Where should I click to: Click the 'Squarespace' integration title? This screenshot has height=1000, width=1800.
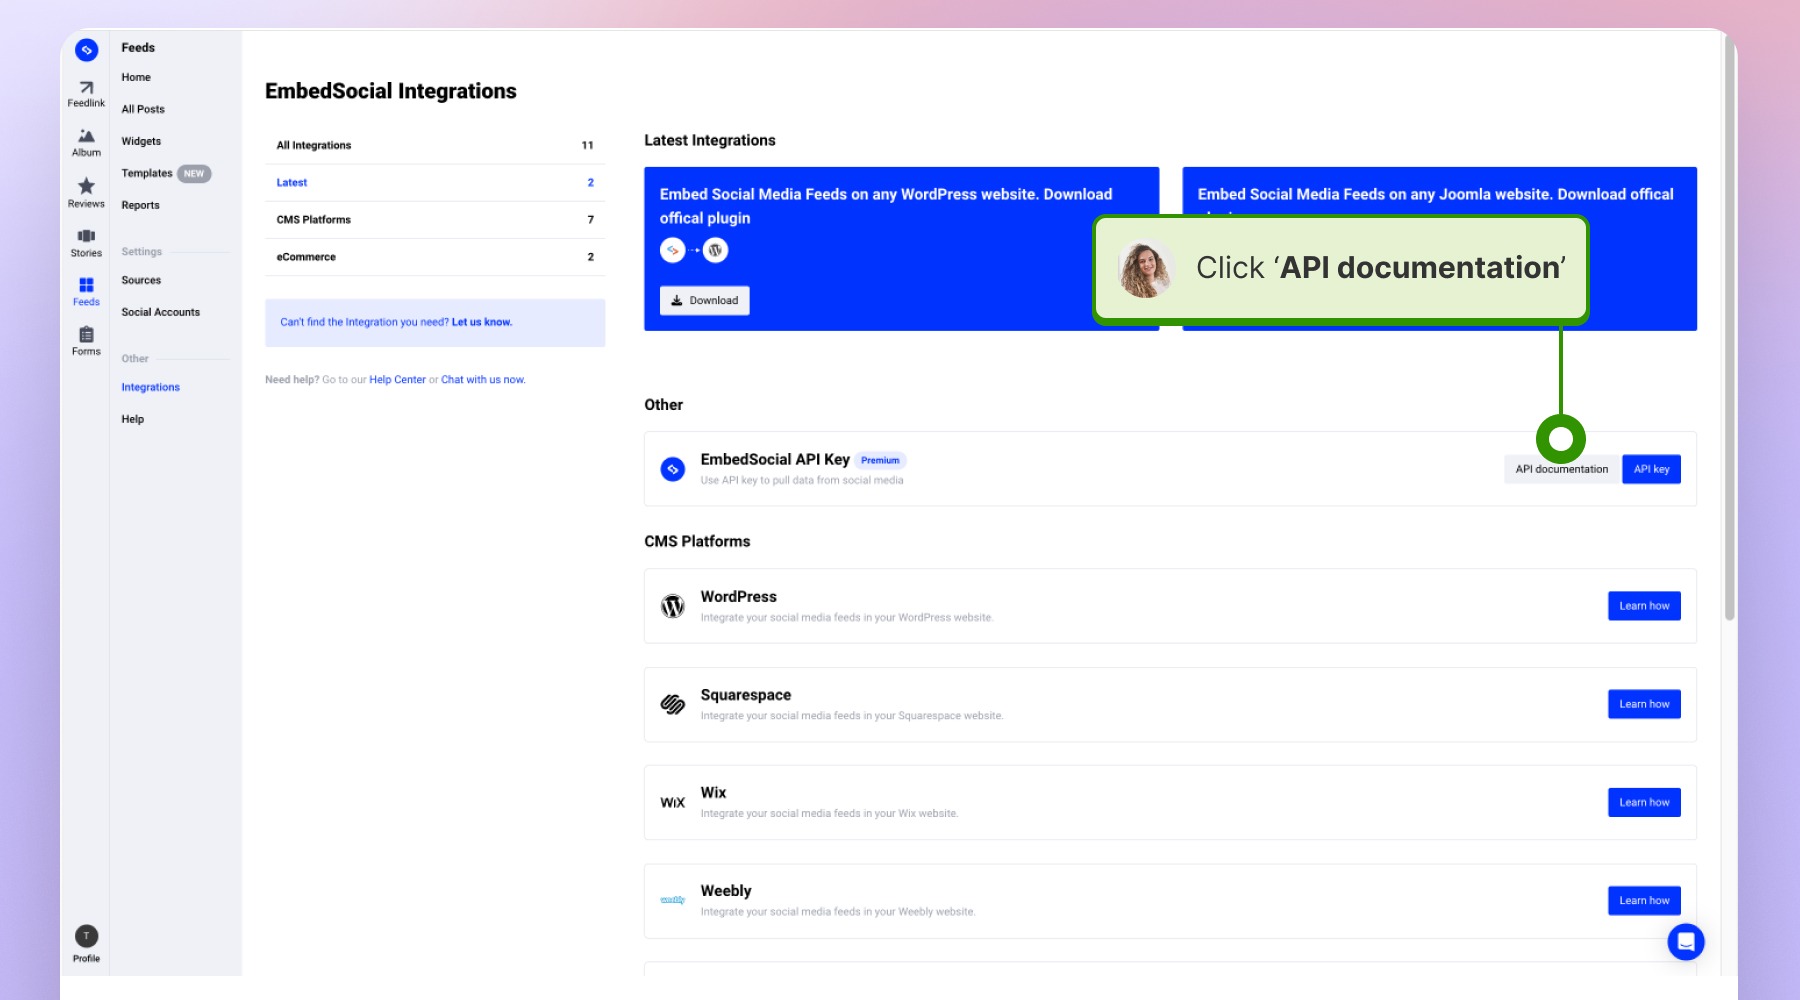click(x=746, y=695)
